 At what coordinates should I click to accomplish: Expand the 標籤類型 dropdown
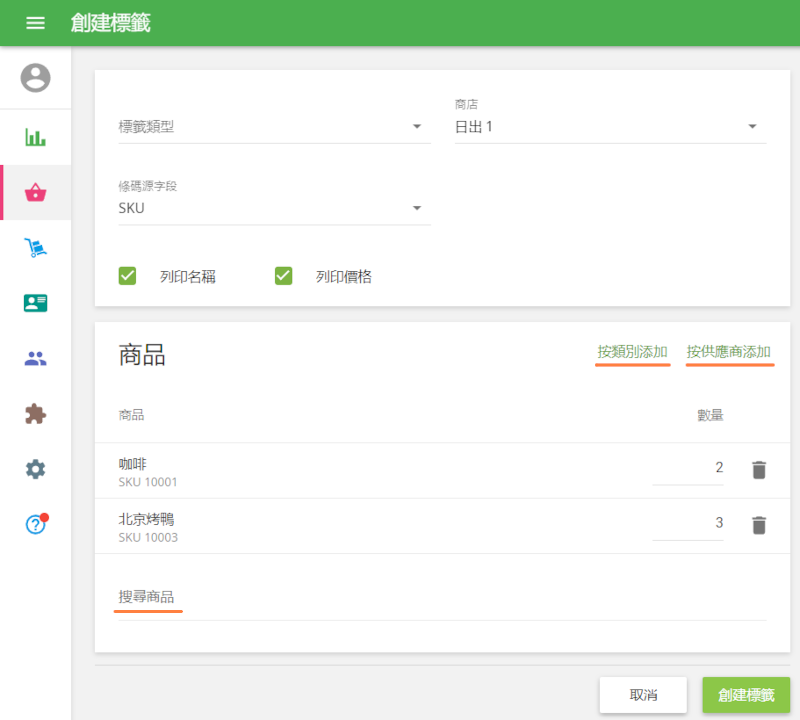click(x=274, y=127)
